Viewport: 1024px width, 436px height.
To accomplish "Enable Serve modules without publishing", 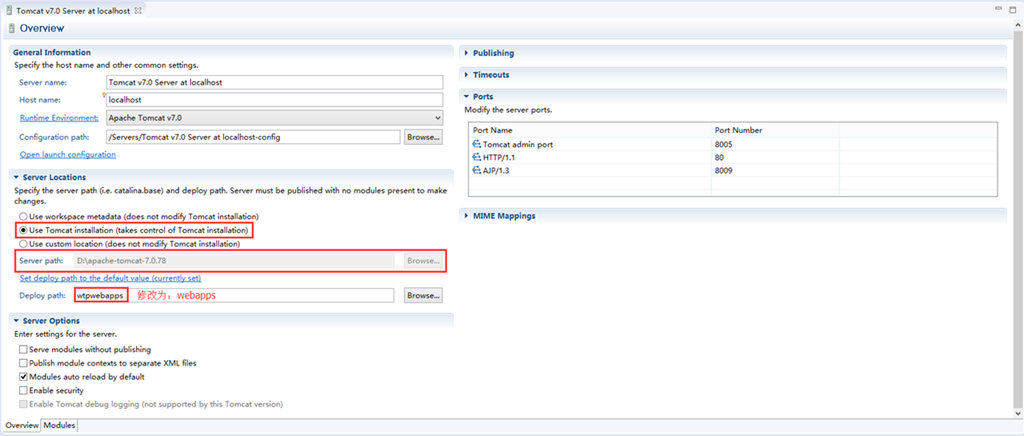I will point(24,349).
